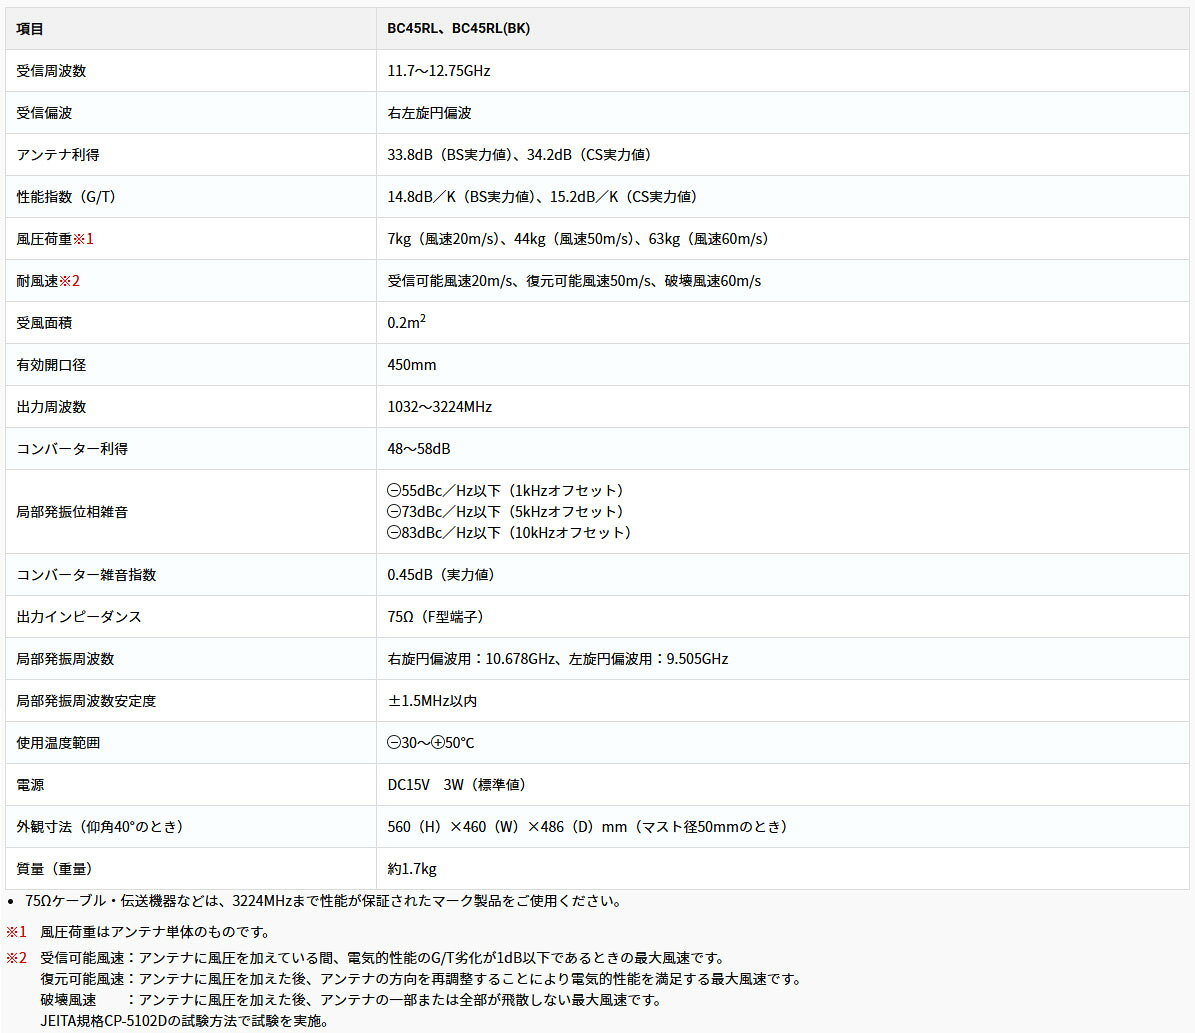Select the G/T value starting "14.8dB／K"
Image resolution: width=1195 pixels, height=1033 pixels.
[545, 197]
